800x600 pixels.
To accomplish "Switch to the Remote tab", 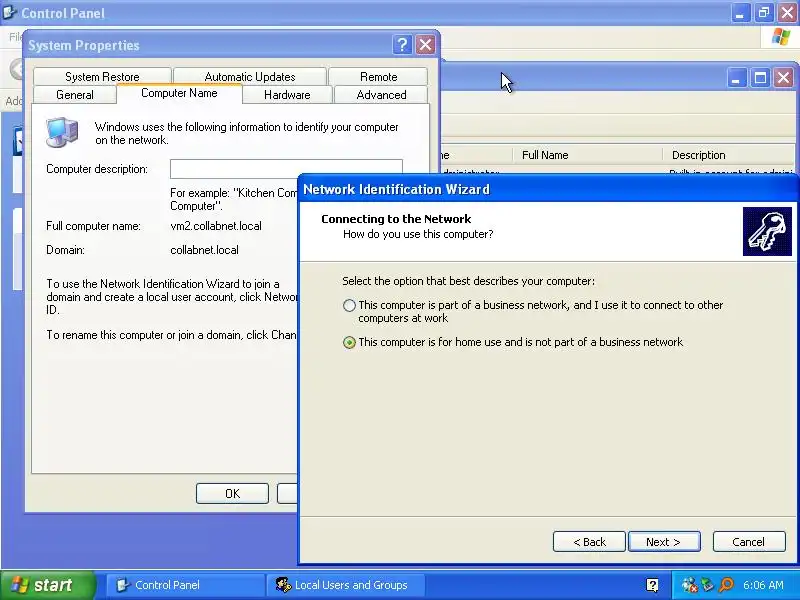I will (x=378, y=77).
